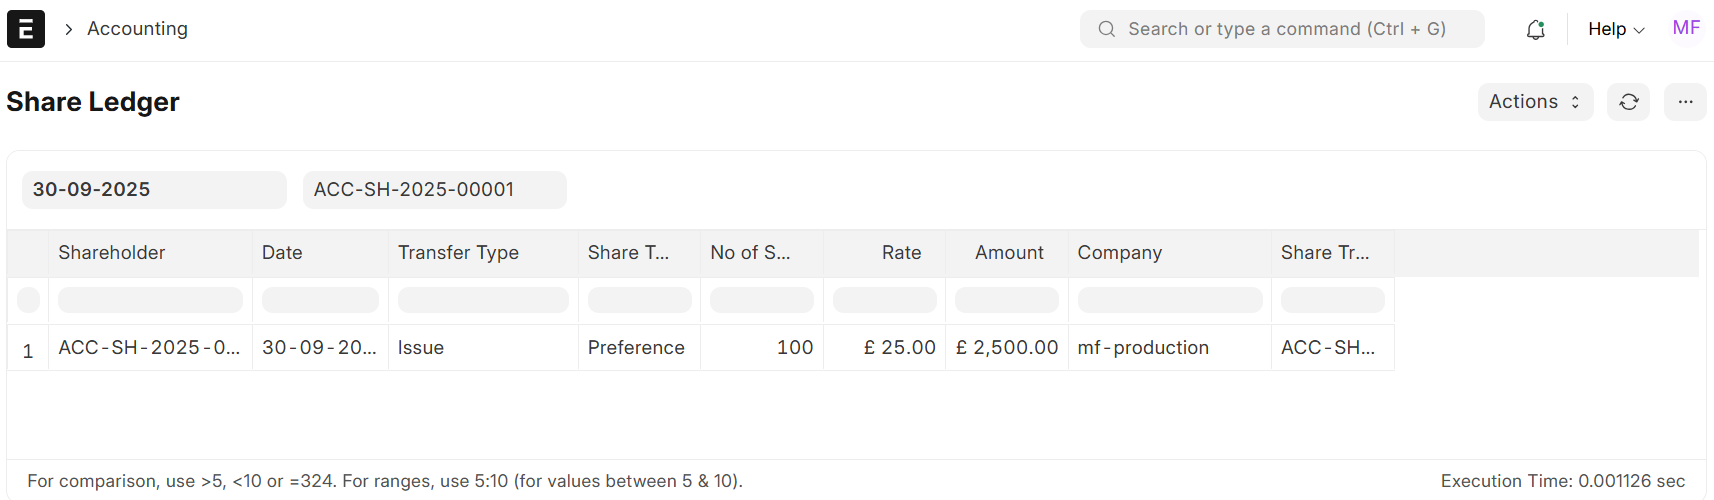Filter the Amount column field
The height and width of the screenshot is (500, 1714).
1007,300
